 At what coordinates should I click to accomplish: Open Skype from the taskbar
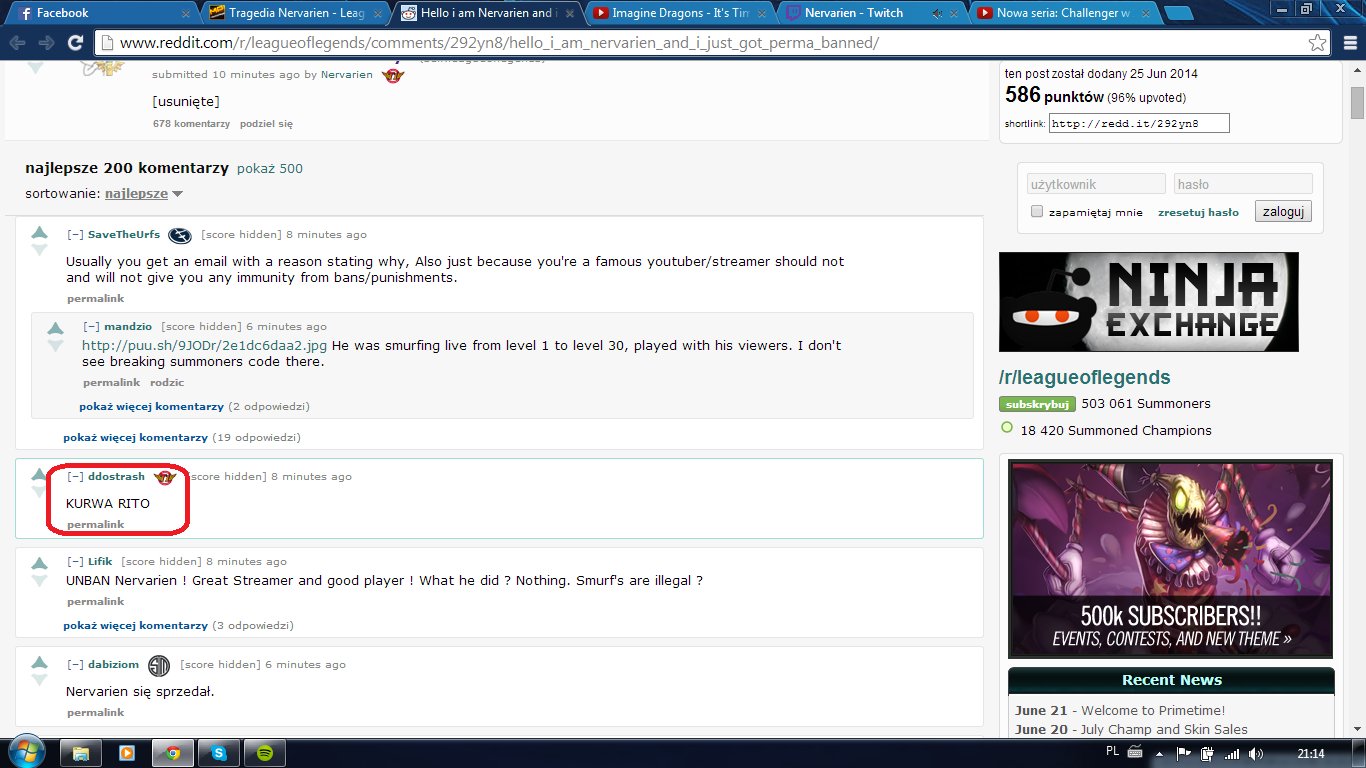pyautogui.click(x=219, y=752)
